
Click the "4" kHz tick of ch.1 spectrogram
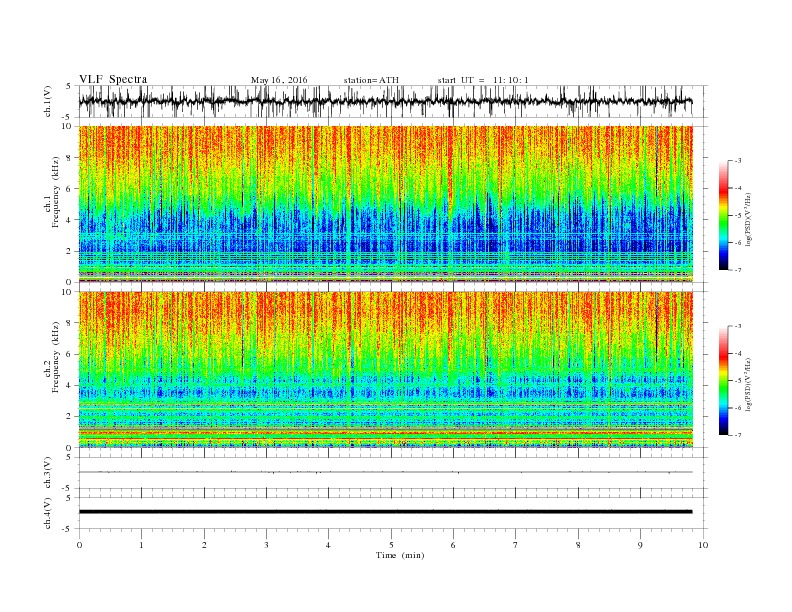70,220
